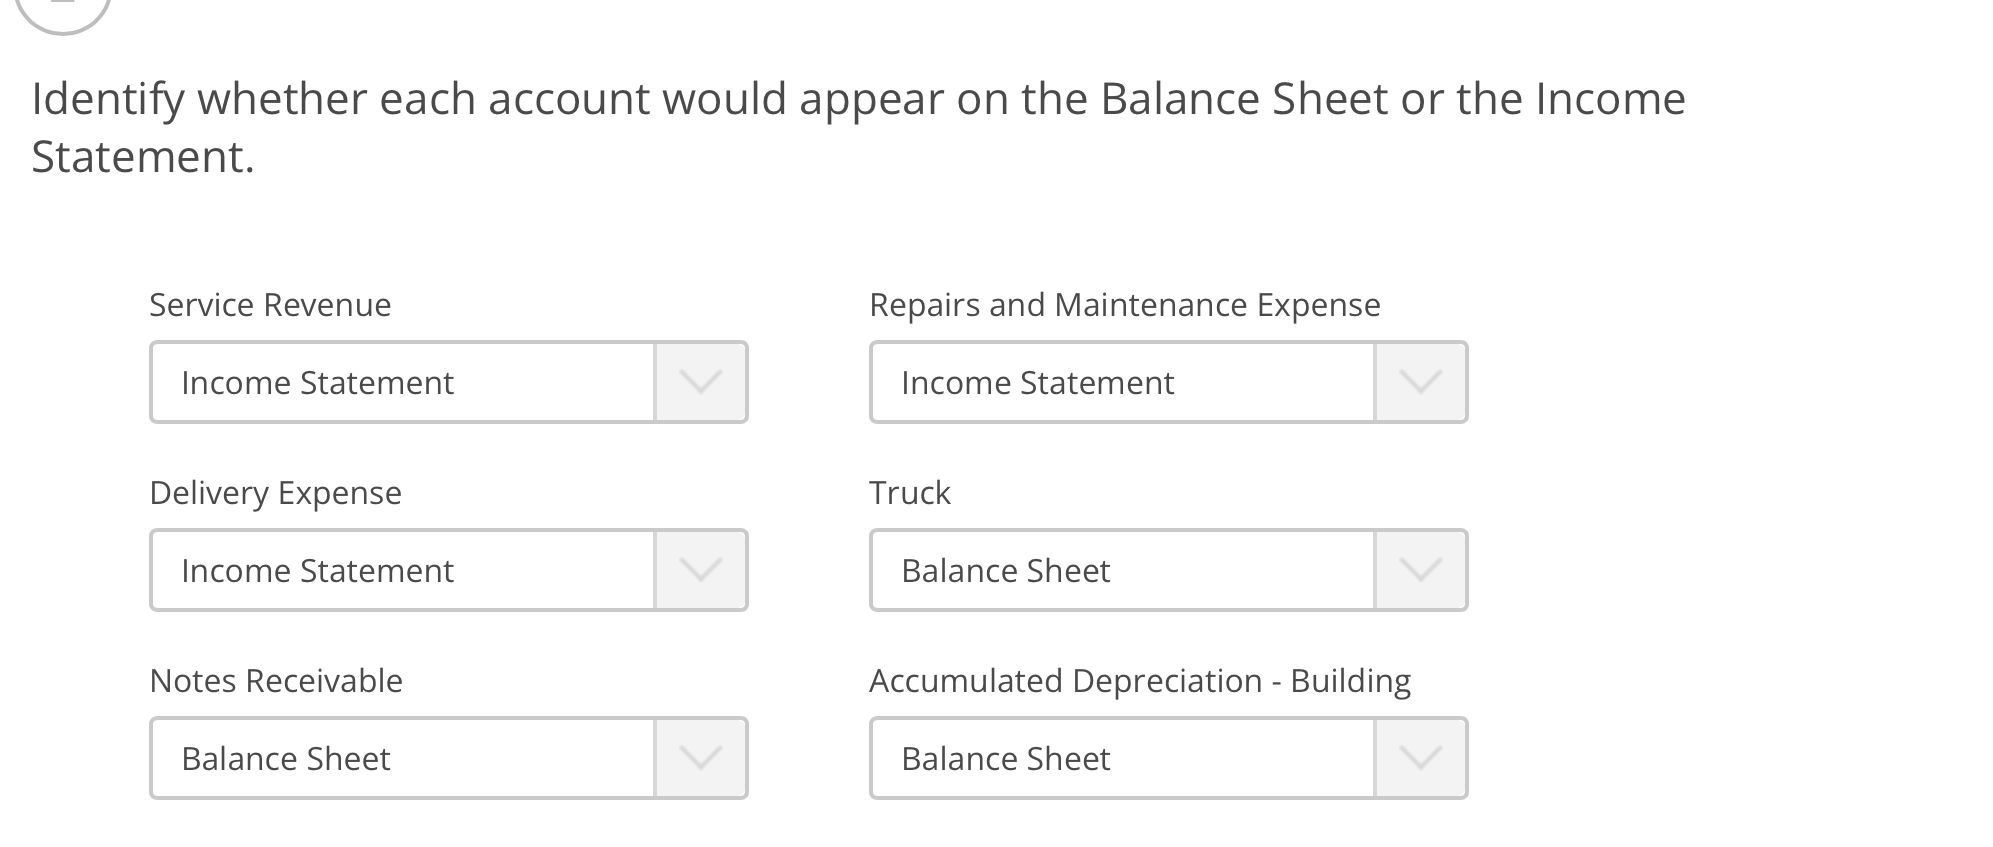This screenshot has height=847, width=1993.
Task: Click the Accumulated Depreciation - Building label
Action: coord(1139,680)
